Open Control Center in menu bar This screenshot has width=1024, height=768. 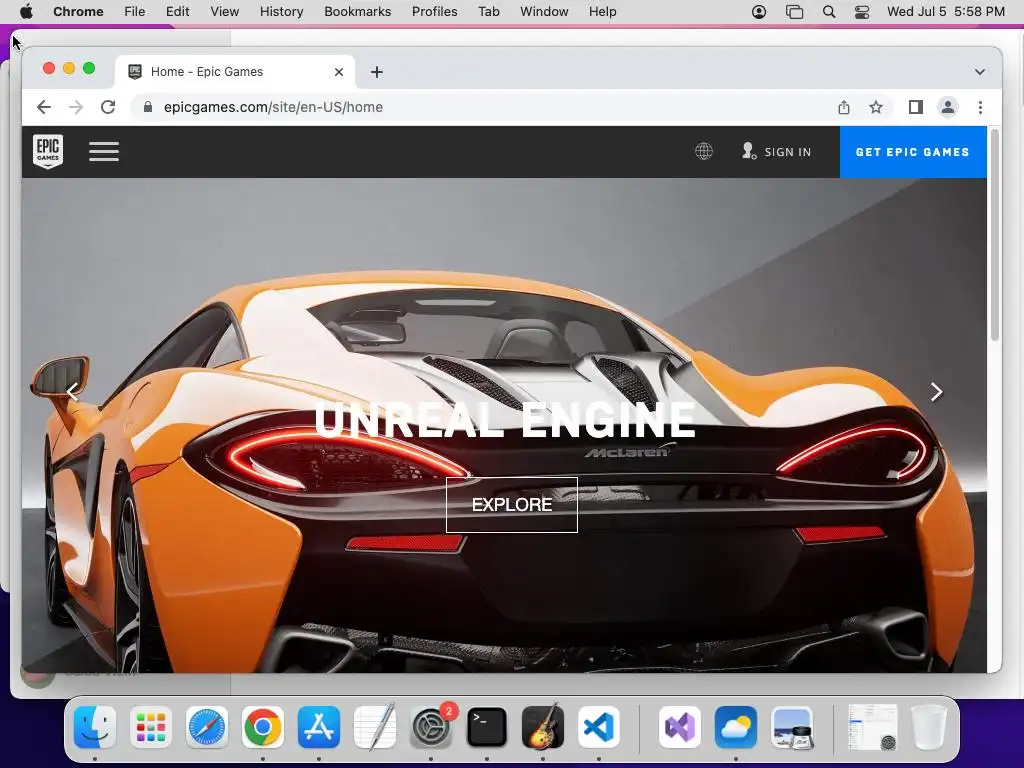[862, 12]
